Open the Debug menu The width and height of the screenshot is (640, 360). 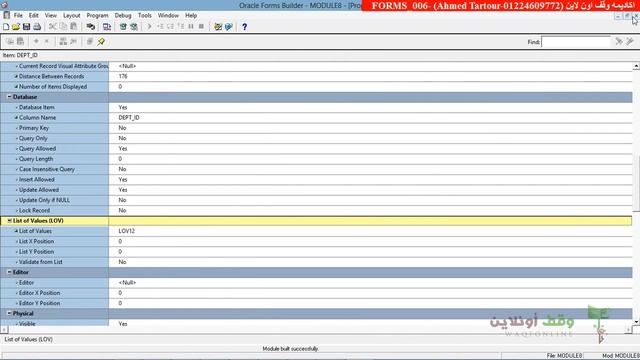point(123,16)
